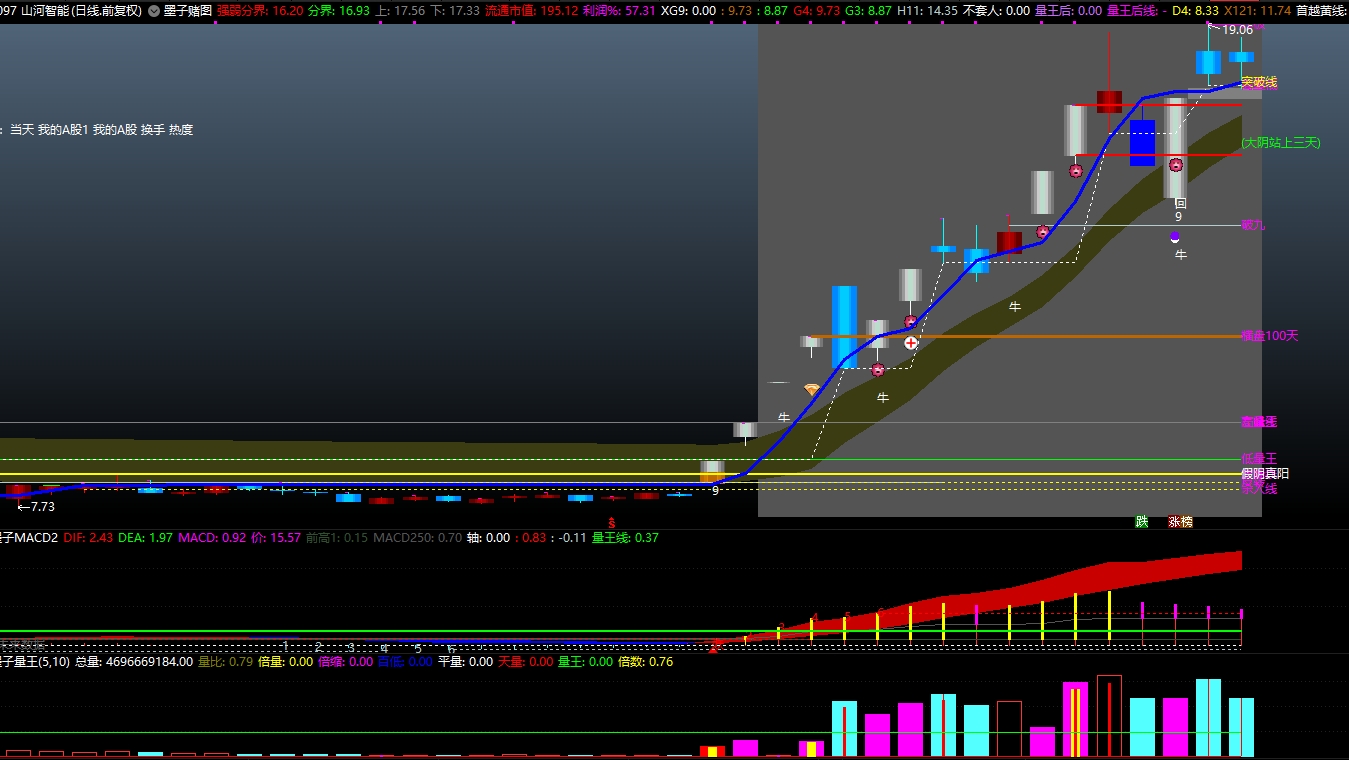Click the orange diamond signal icon

812,389
